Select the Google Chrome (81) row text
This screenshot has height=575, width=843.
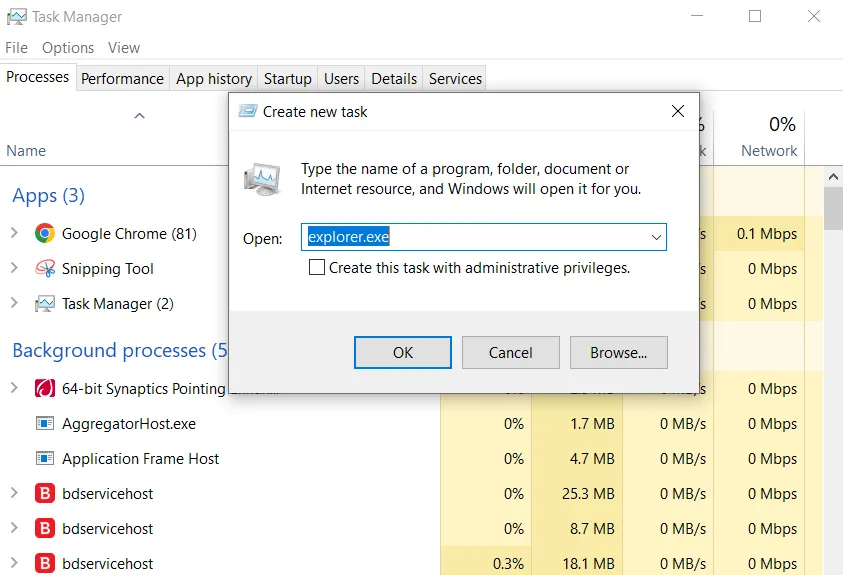(x=129, y=234)
